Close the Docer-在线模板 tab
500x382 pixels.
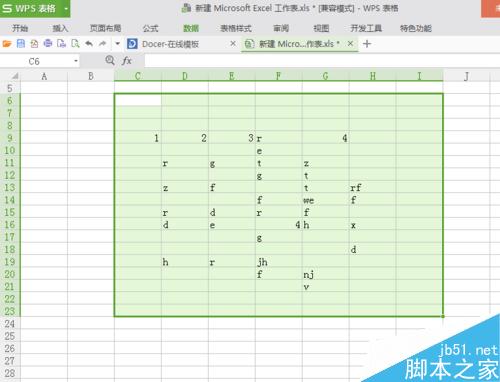(233, 44)
